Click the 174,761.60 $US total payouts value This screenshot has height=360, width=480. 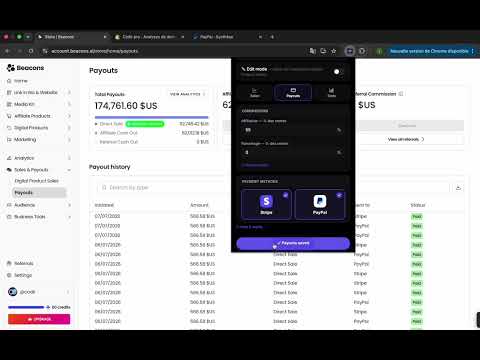pyautogui.click(x=126, y=106)
